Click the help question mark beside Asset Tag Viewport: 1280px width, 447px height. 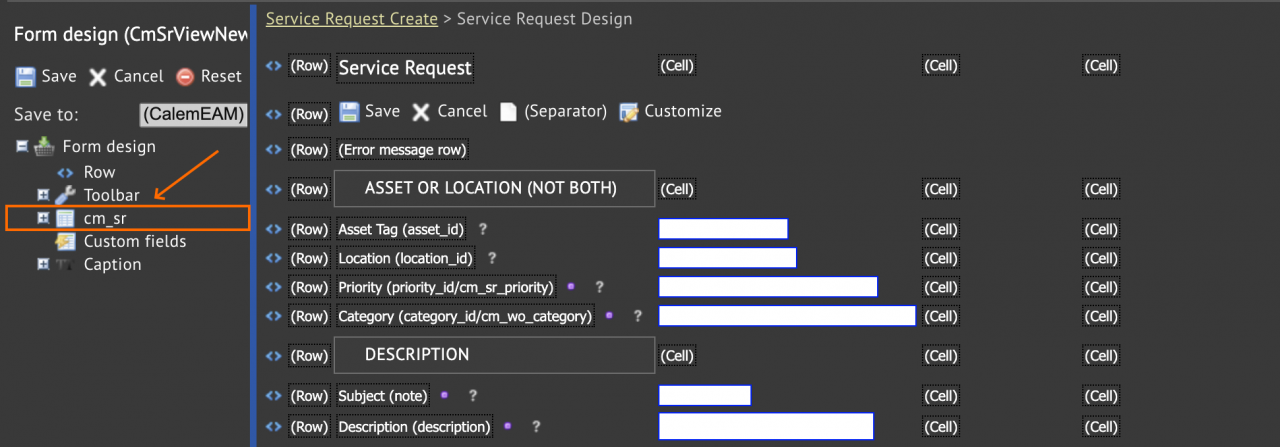tap(483, 229)
